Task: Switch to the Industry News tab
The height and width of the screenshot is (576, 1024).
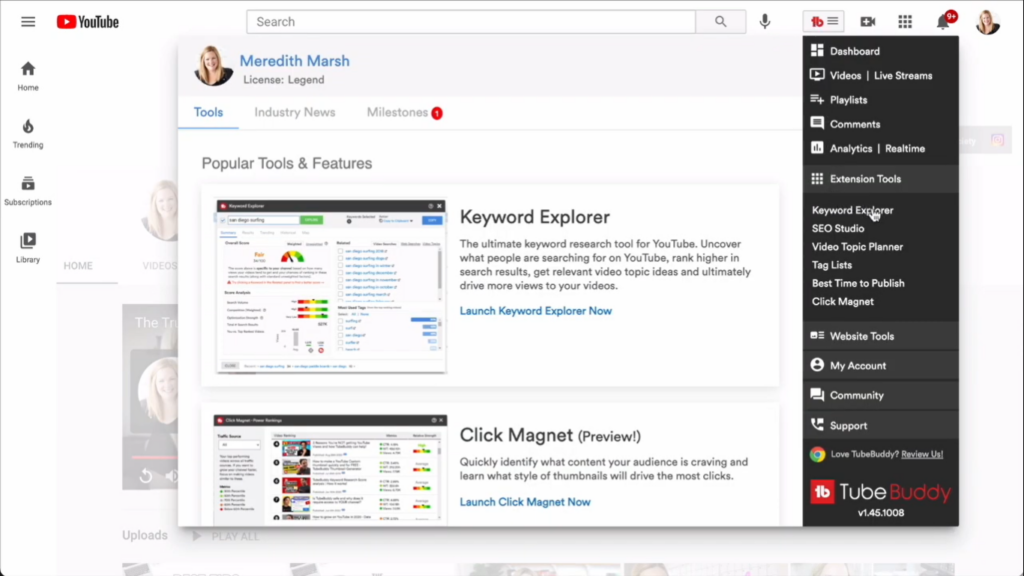Action: [x=295, y=112]
